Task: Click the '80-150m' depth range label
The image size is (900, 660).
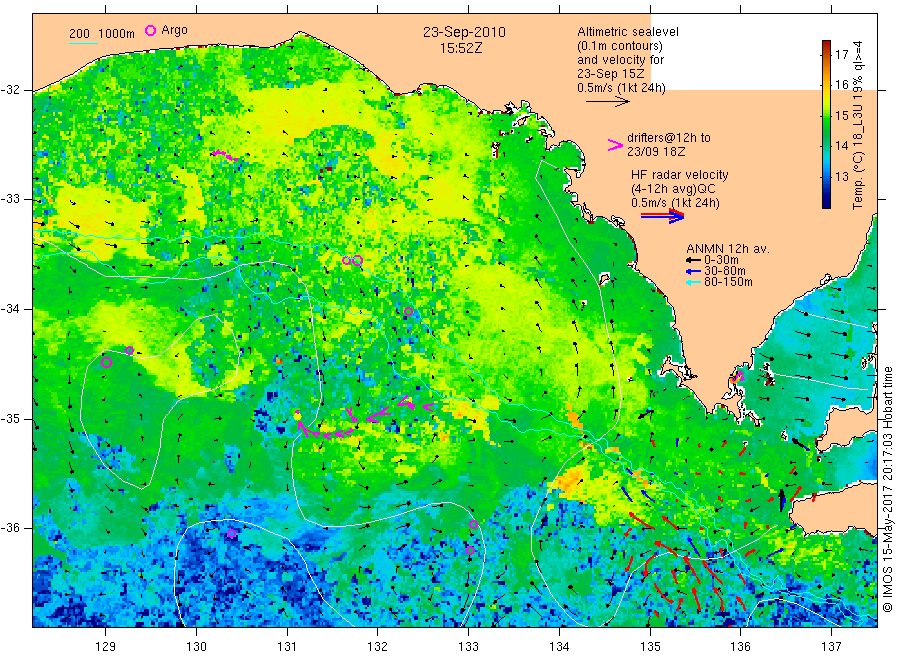Action: pos(728,282)
